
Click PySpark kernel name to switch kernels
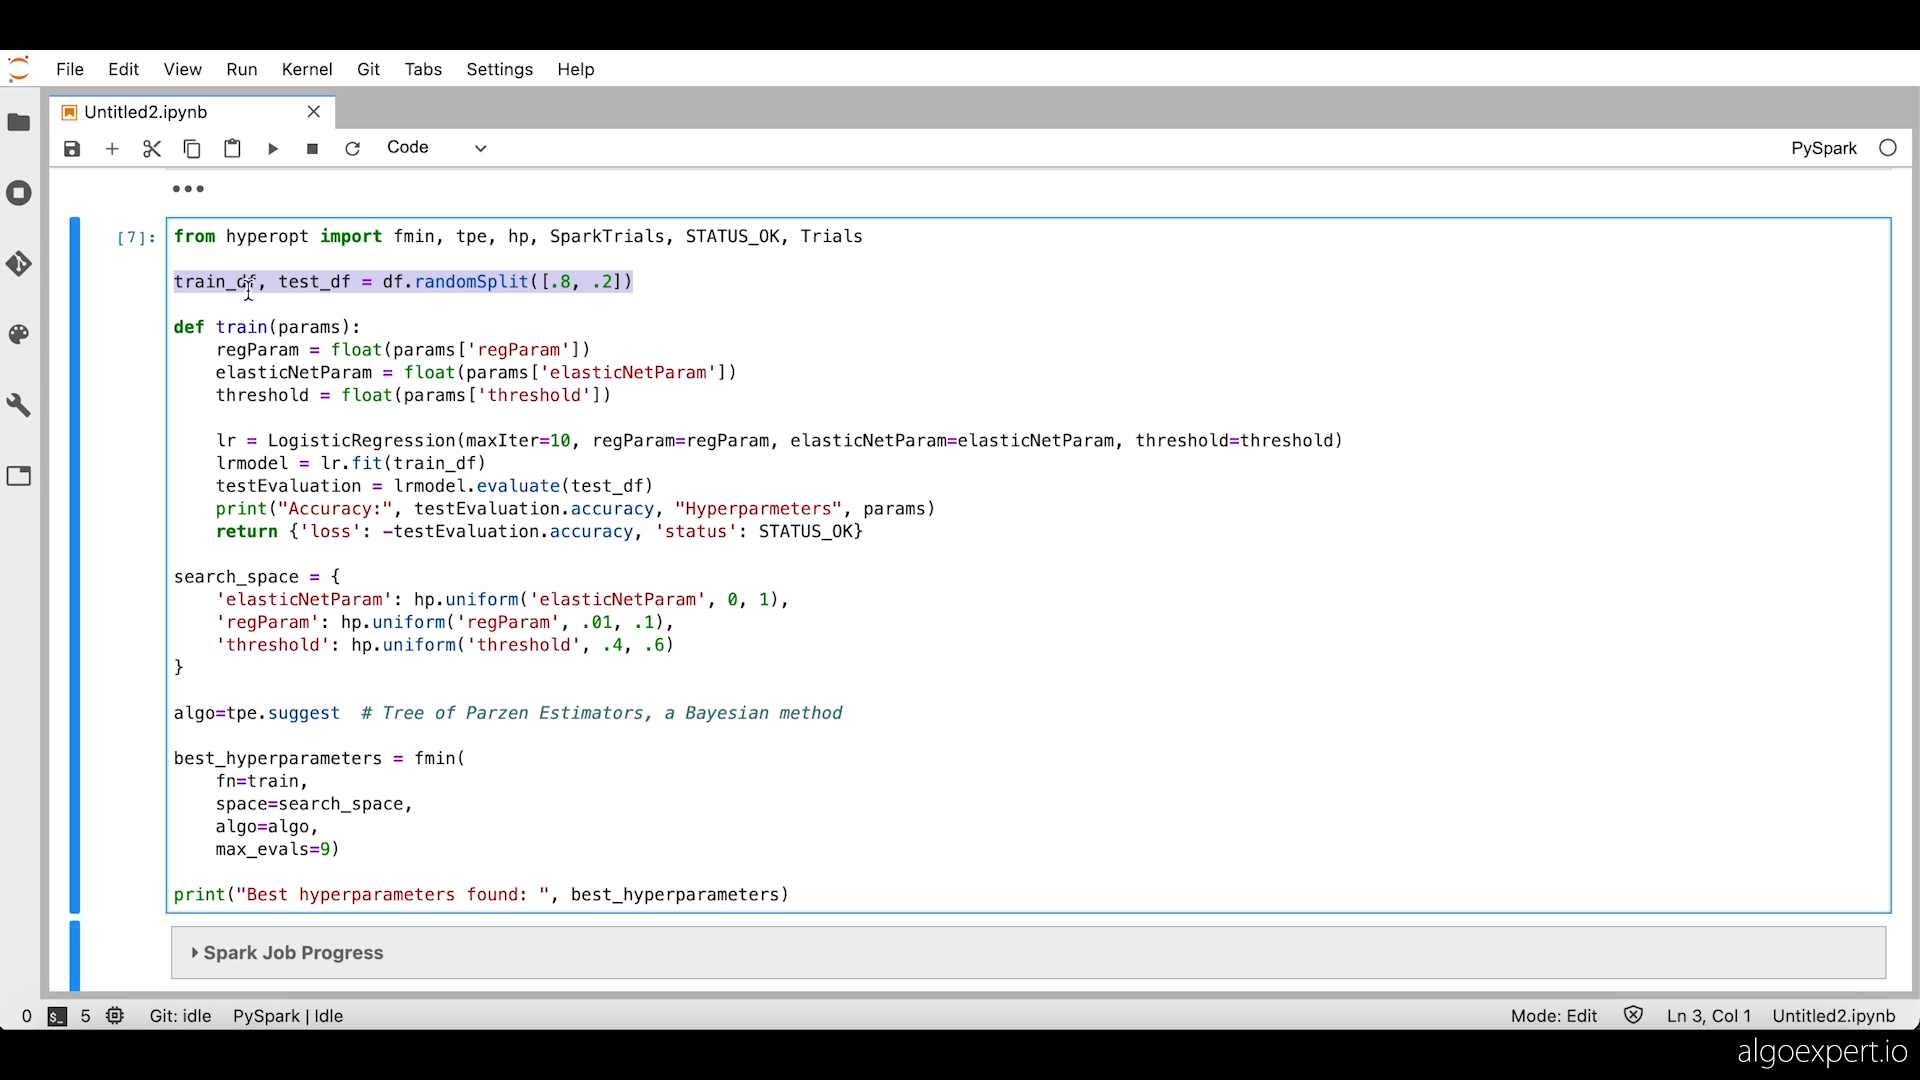click(1822, 147)
